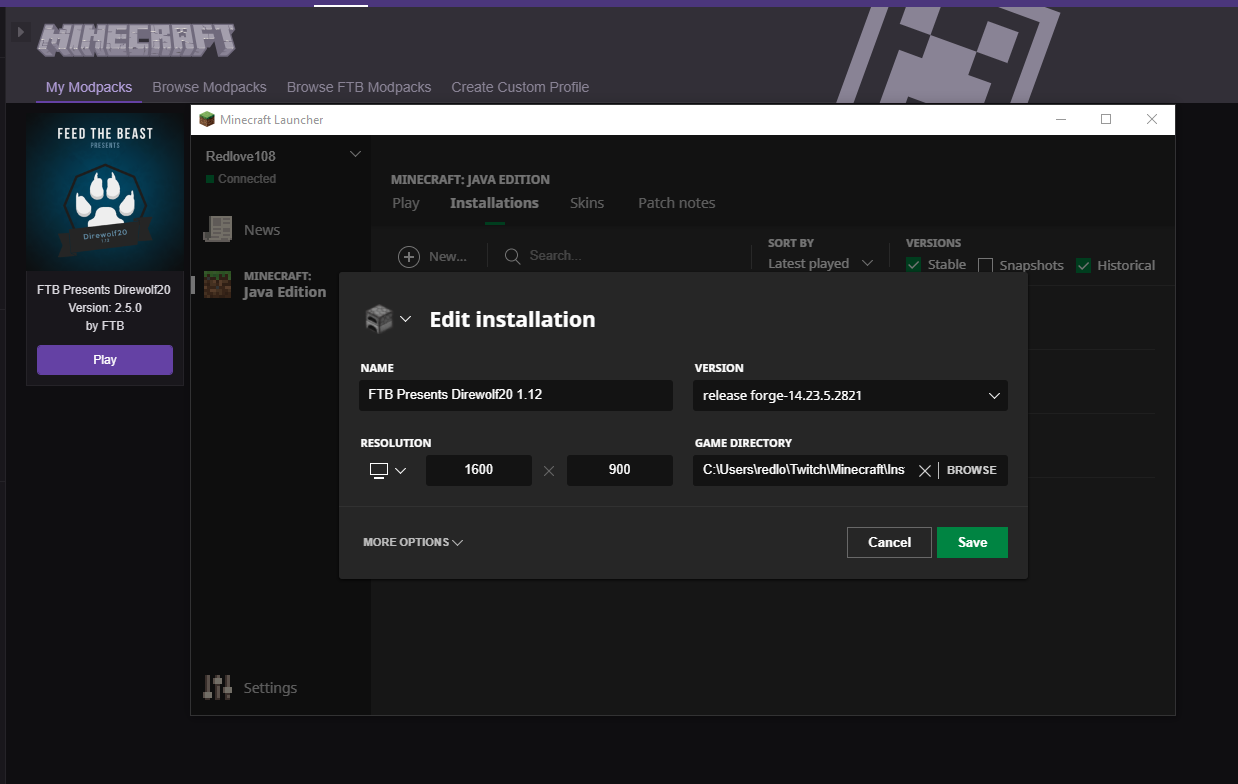
Task: Click the furnace installation icon
Action: [x=379, y=319]
